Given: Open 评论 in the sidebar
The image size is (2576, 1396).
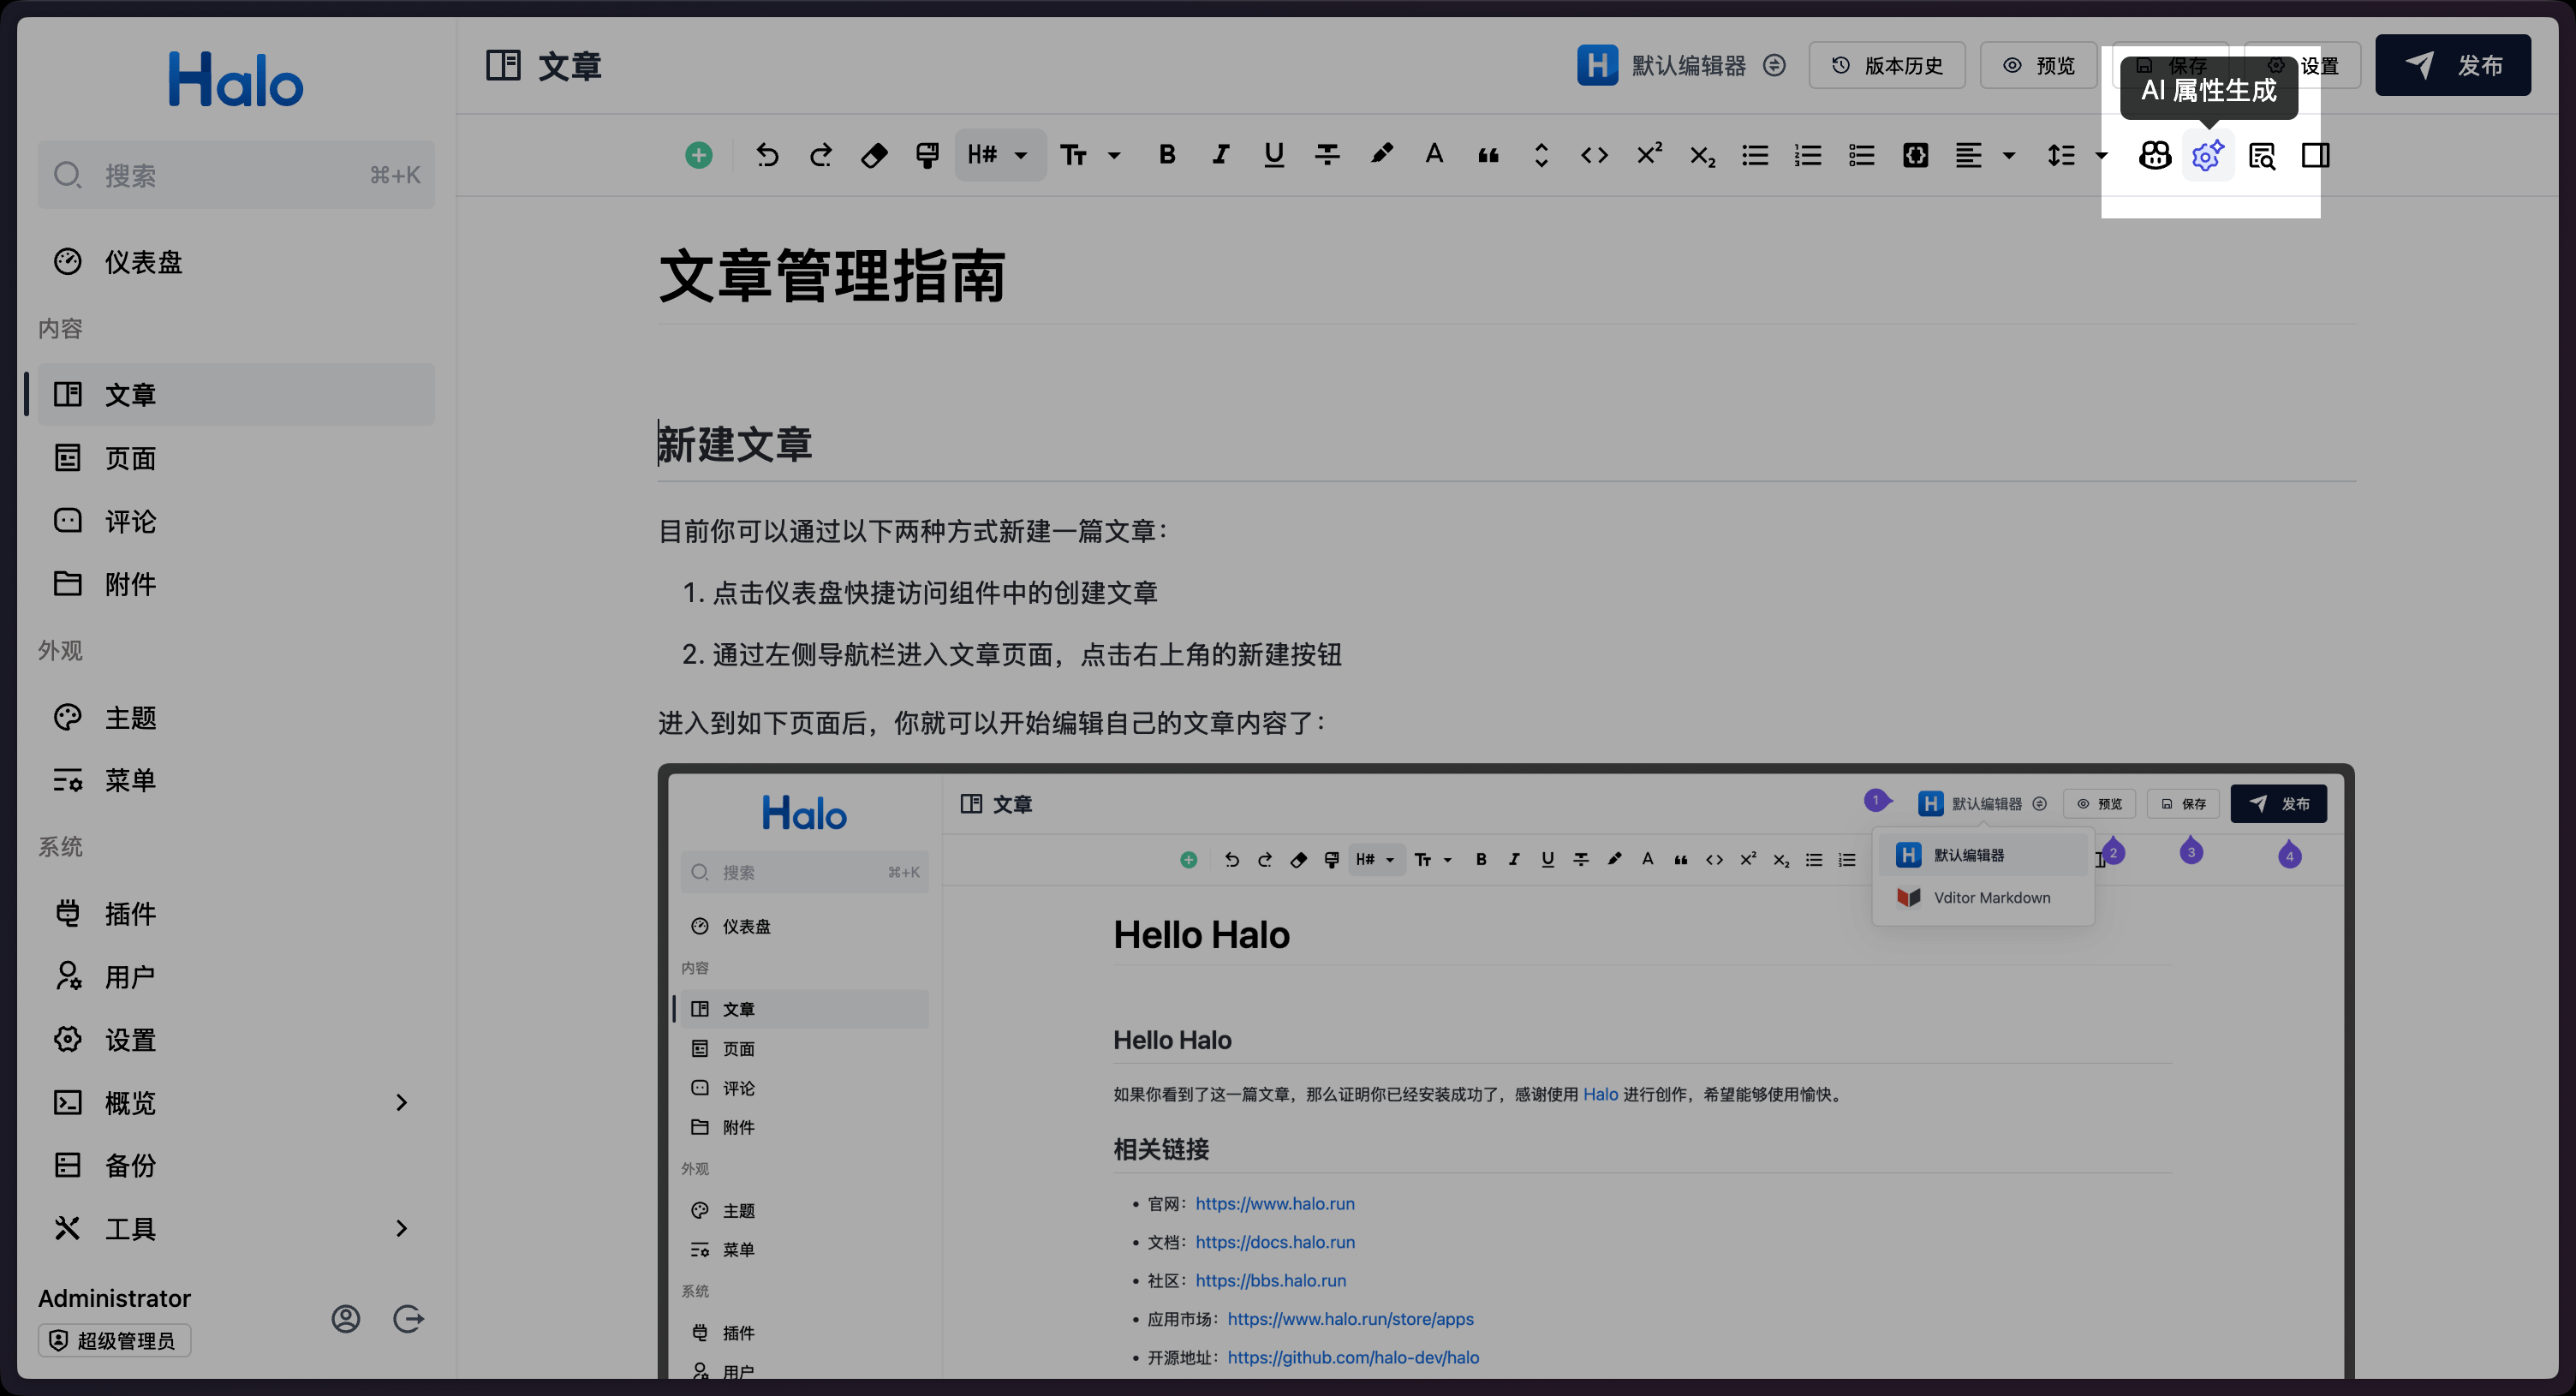Looking at the screenshot, I should (x=236, y=521).
